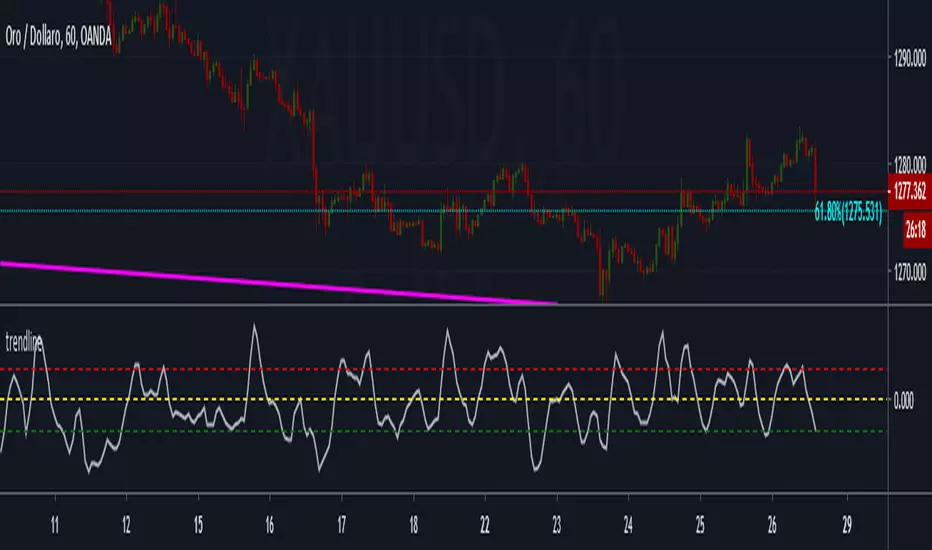Click the 26:18 candle countdown label
Screen dimensions: 932x550
tap(916, 229)
